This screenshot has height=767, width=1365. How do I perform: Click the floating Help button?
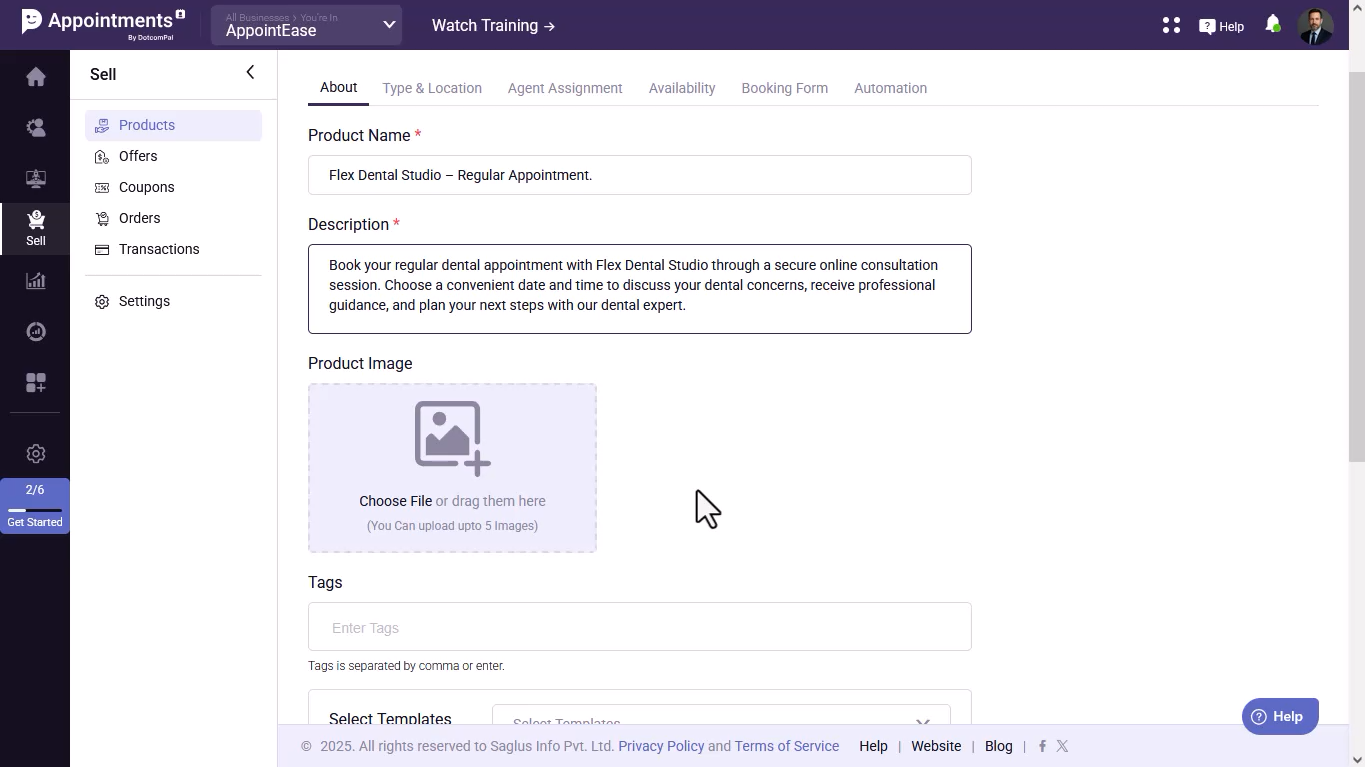[1279, 716]
